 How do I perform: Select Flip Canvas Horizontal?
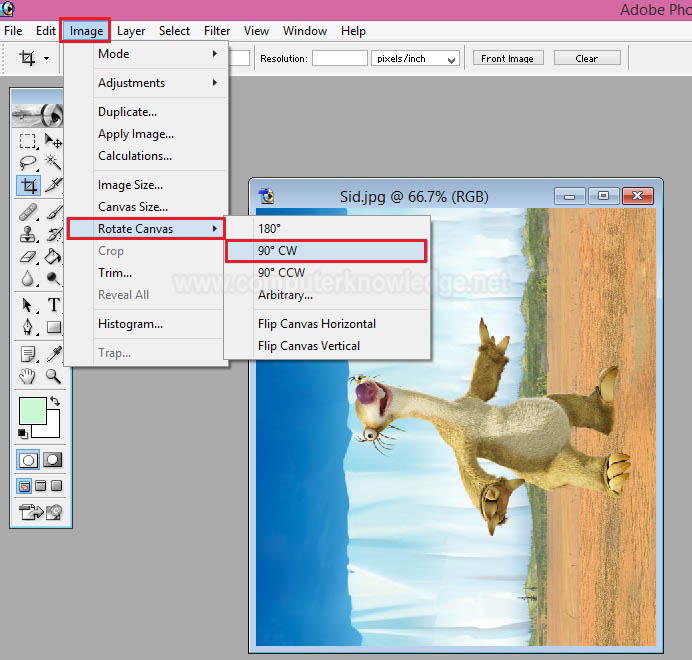click(x=327, y=324)
